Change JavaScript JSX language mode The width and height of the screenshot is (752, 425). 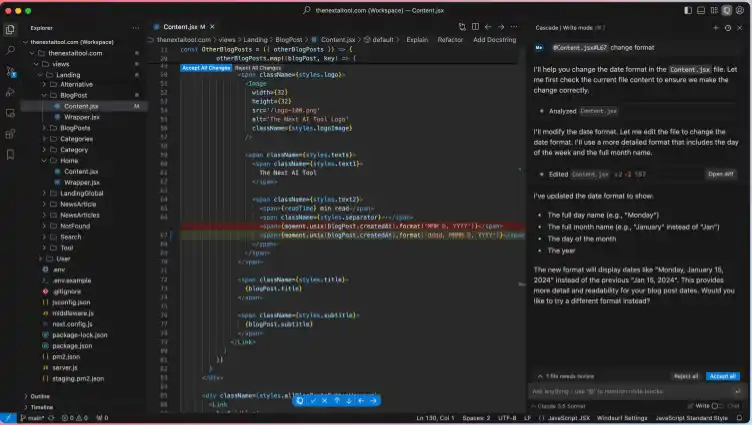(569, 418)
